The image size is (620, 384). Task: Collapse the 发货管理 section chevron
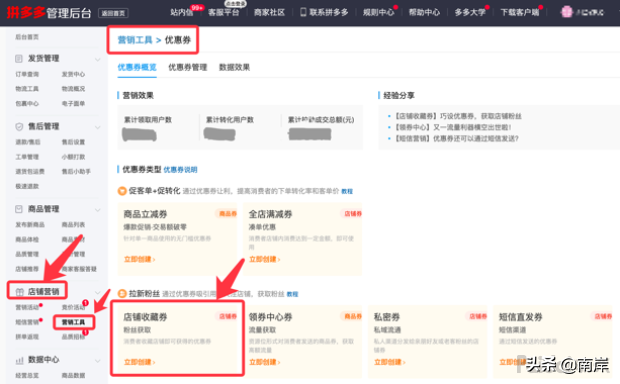point(98,60)
